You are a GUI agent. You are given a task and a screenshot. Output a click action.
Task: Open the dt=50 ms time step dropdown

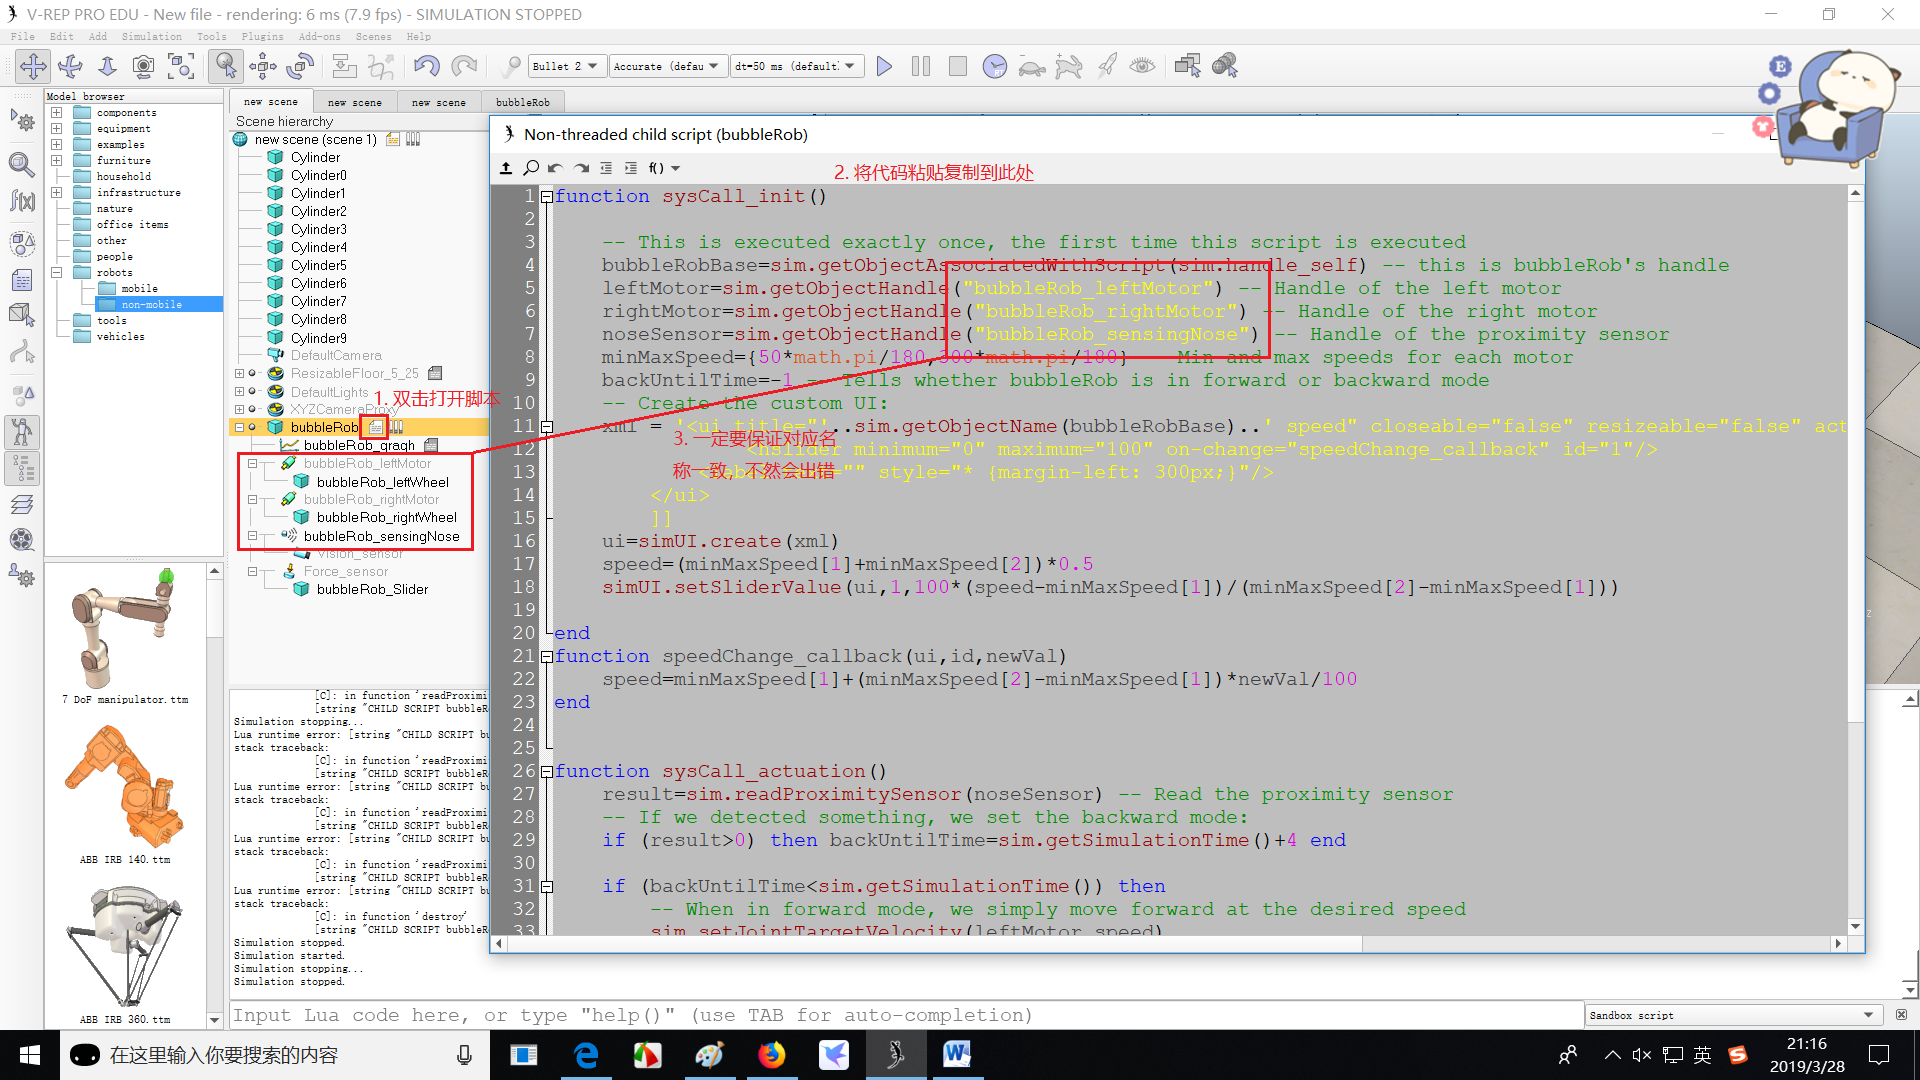(x=795, y=67)
